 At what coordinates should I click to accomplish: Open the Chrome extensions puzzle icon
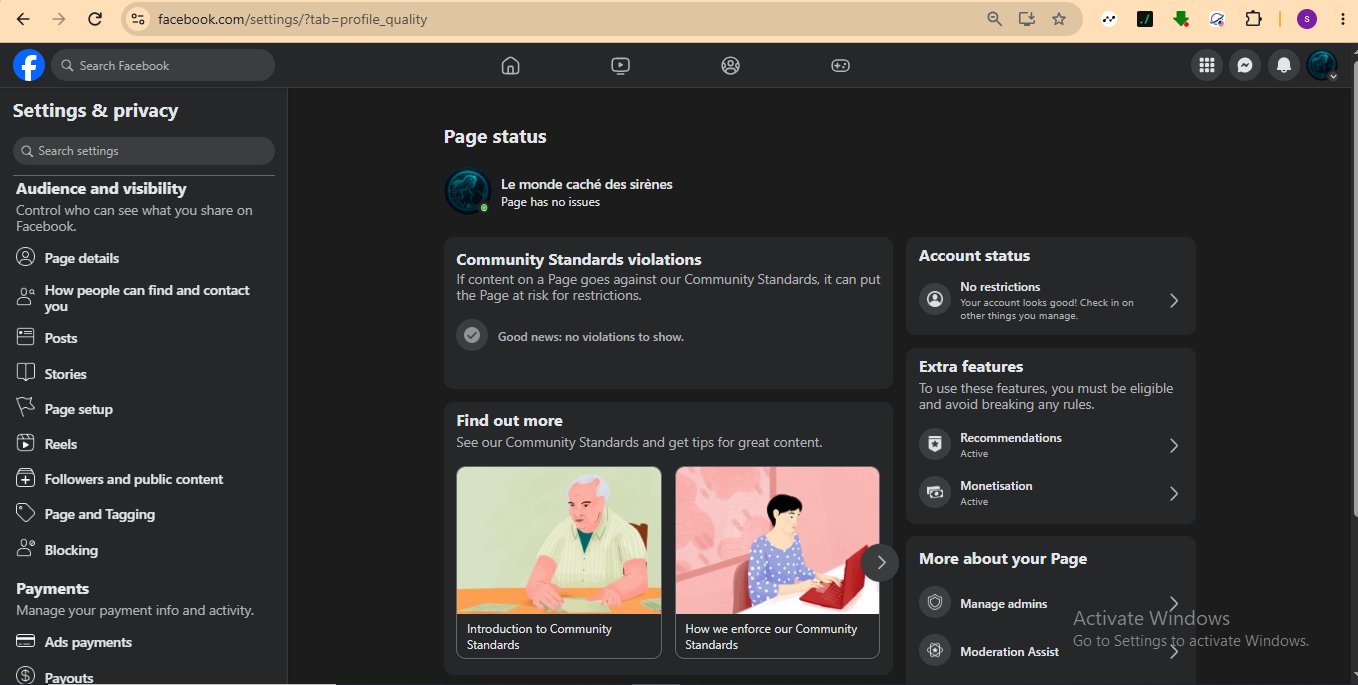1253,19
